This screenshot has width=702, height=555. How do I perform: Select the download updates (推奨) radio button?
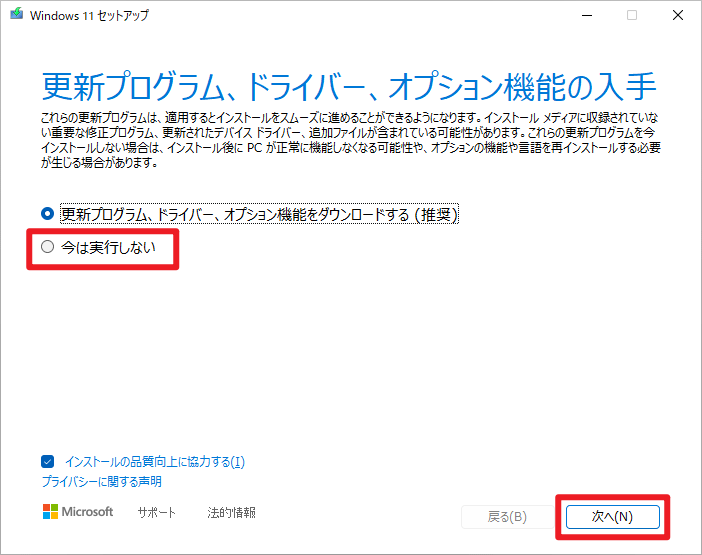coord(47,214)
